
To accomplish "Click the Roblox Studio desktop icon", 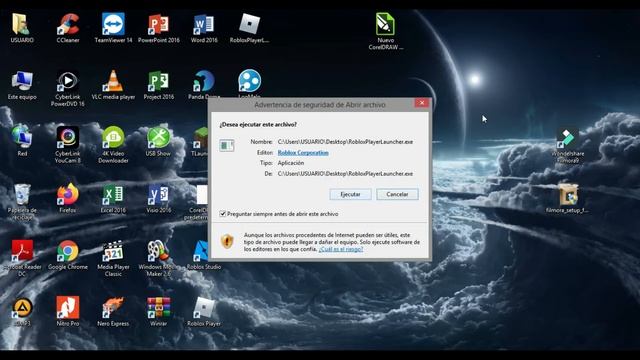I will tap(200, 251).
